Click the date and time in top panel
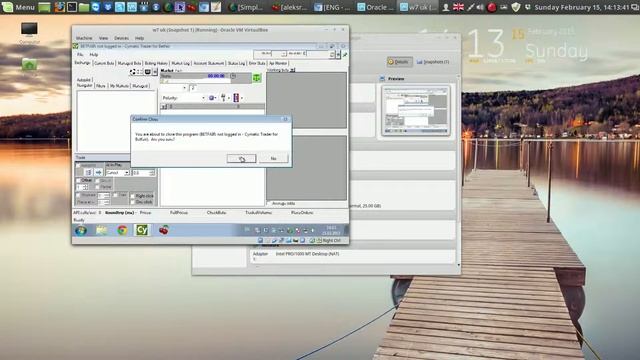 pyautogui.click(x=582, y=7)
